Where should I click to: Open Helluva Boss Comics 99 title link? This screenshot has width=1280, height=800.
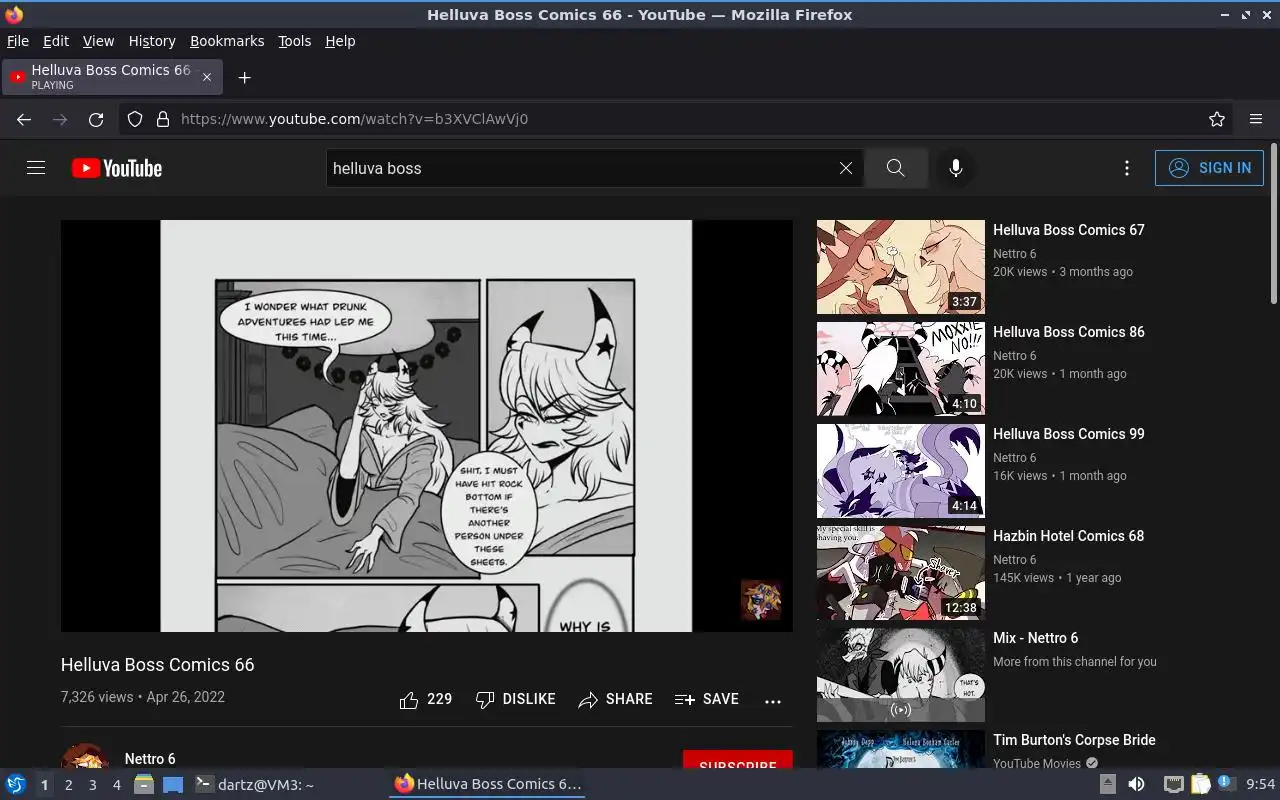click(x=1069, y=434)
